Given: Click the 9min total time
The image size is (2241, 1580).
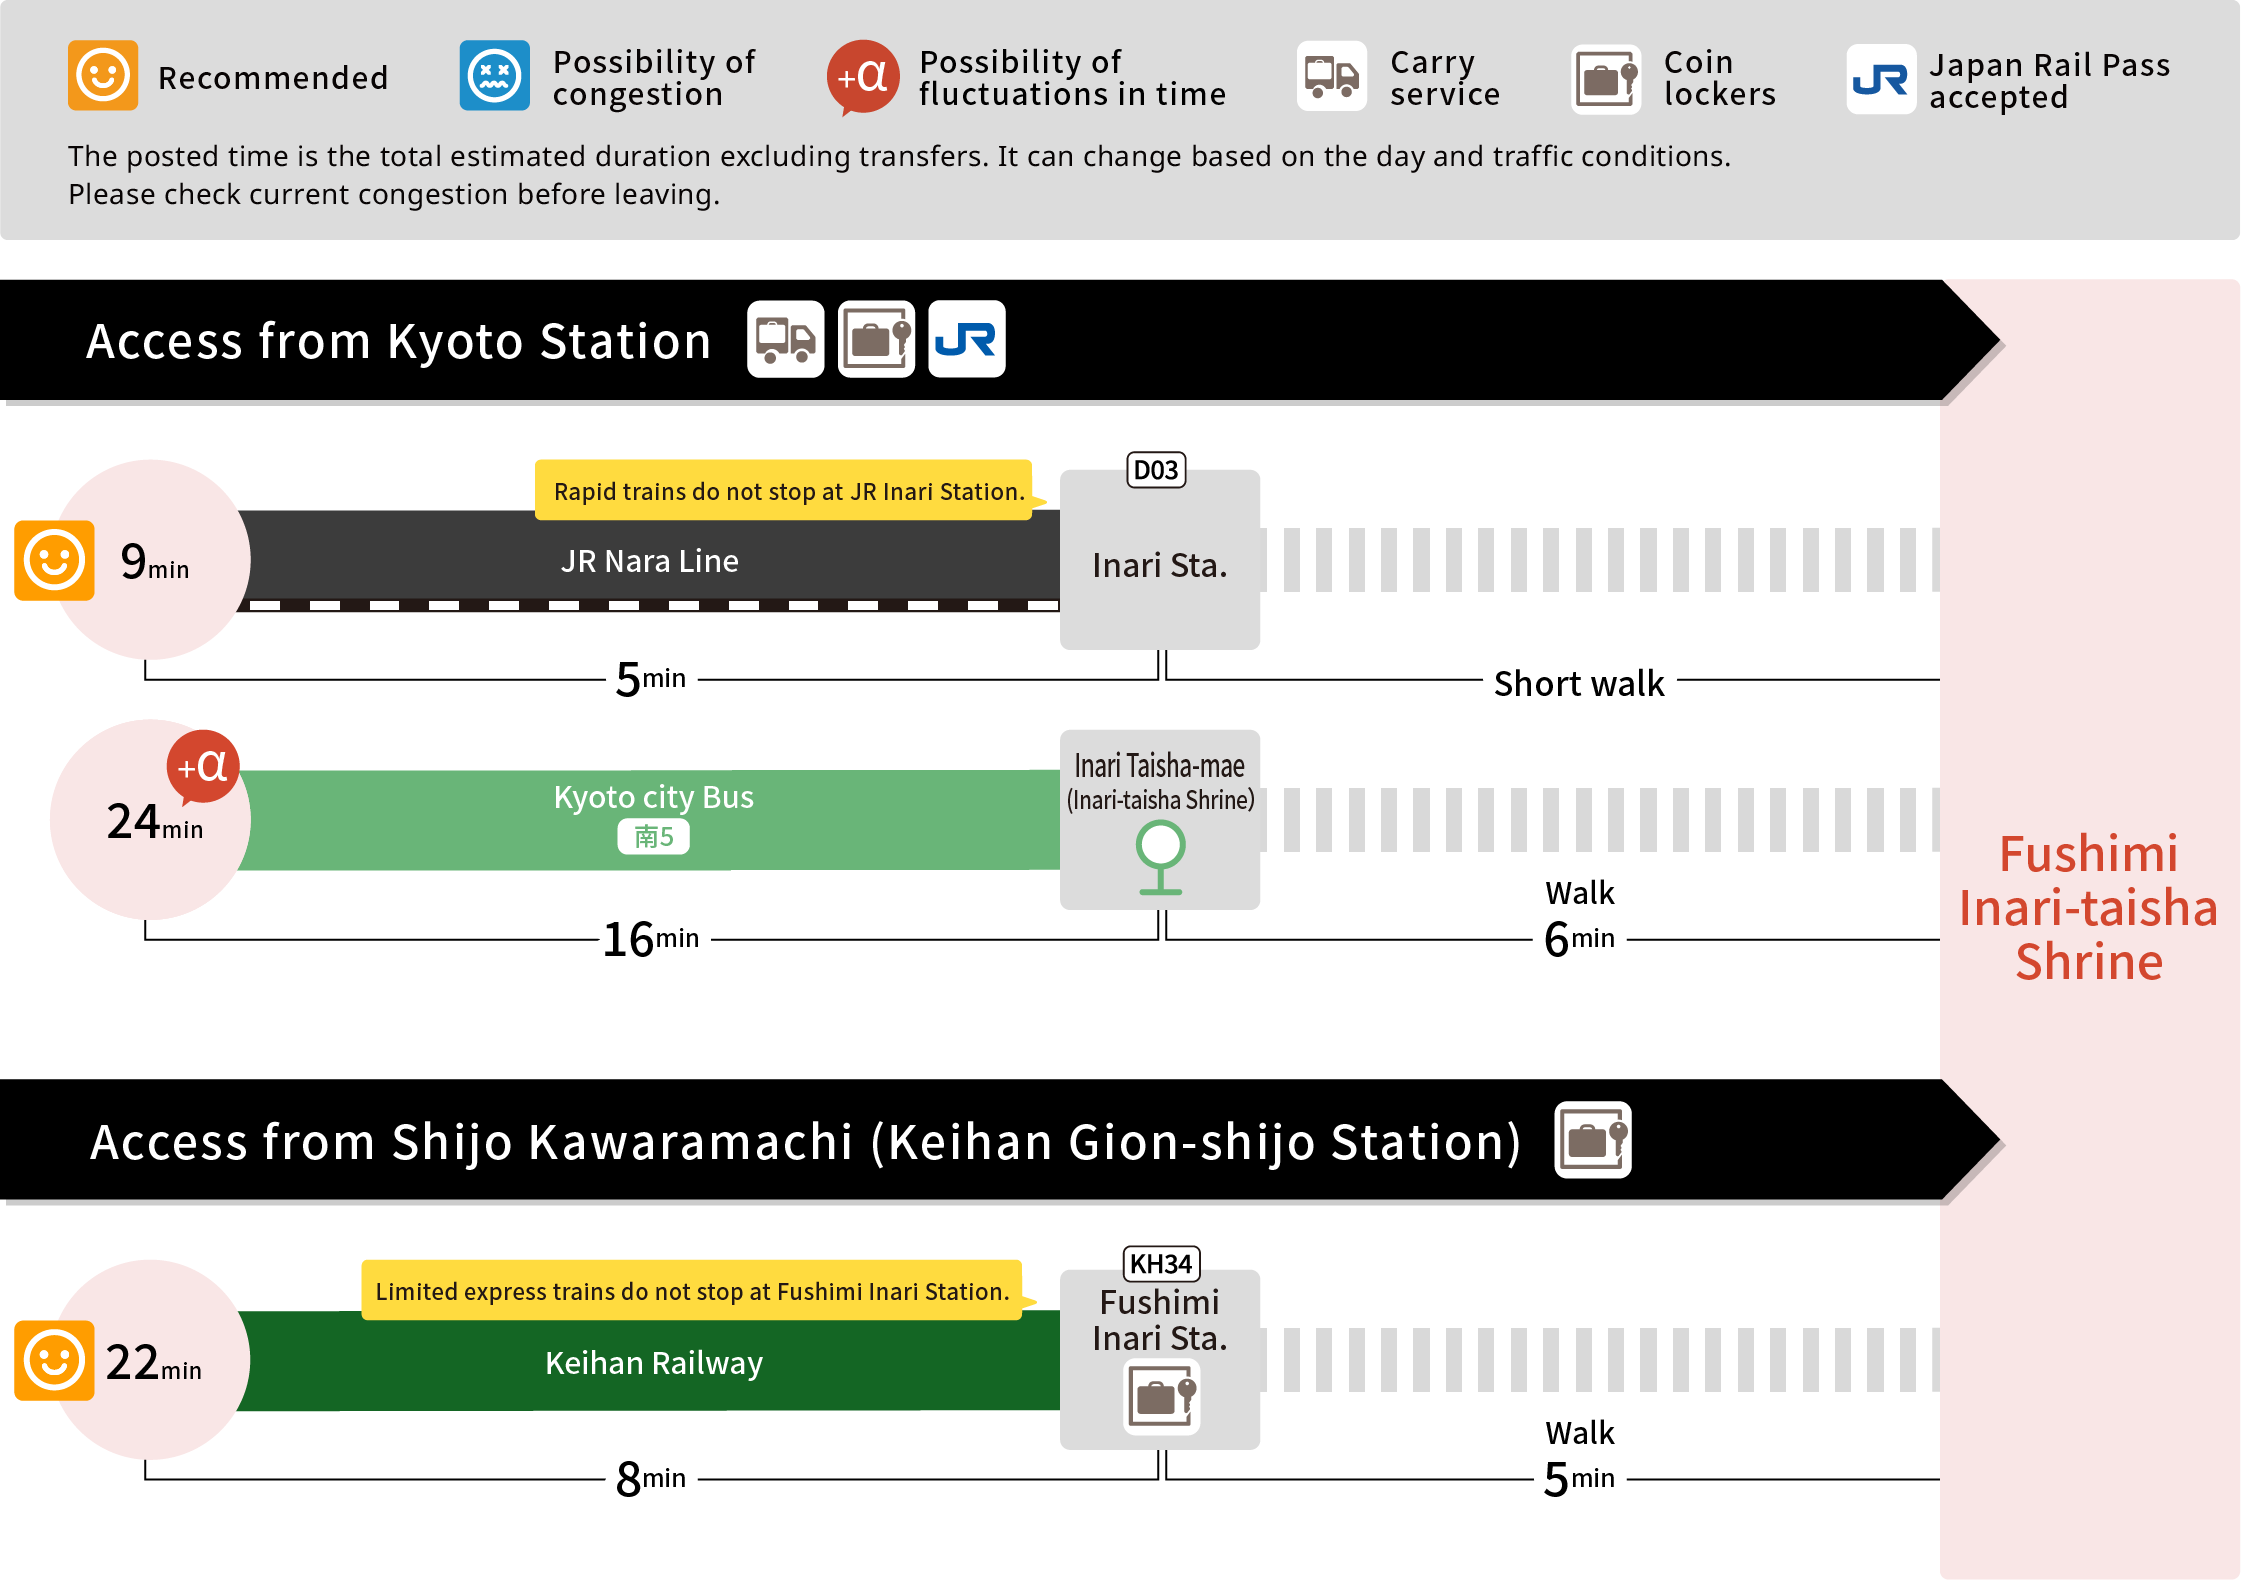Looking at the screenshot, I should (154, 562).
